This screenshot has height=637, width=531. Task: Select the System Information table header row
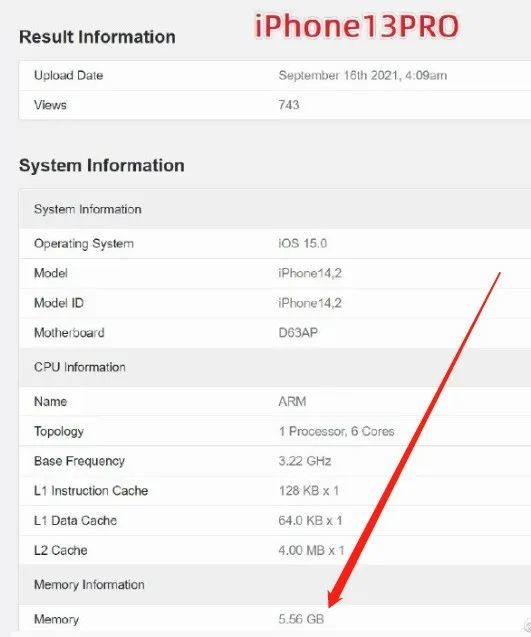275,209
